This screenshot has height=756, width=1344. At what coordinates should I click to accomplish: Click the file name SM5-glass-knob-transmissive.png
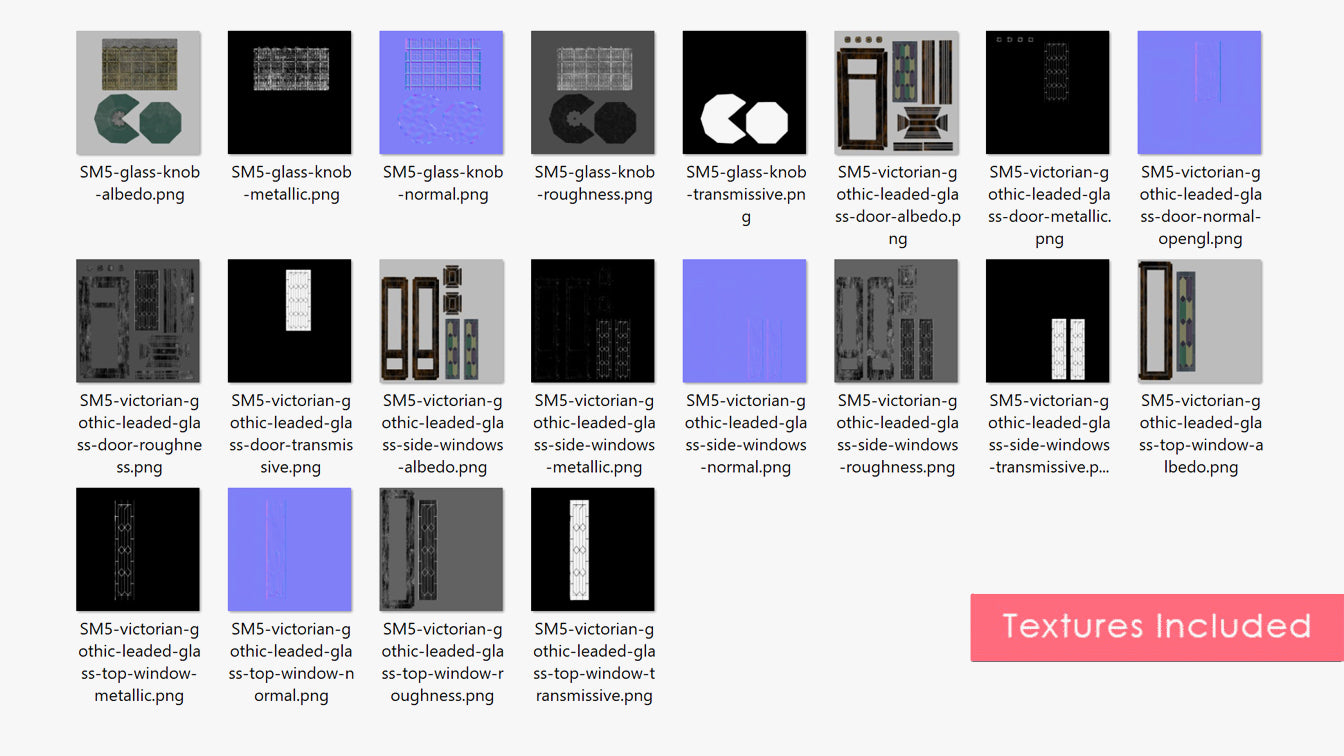pyautogui.click(x=746, y=194)
